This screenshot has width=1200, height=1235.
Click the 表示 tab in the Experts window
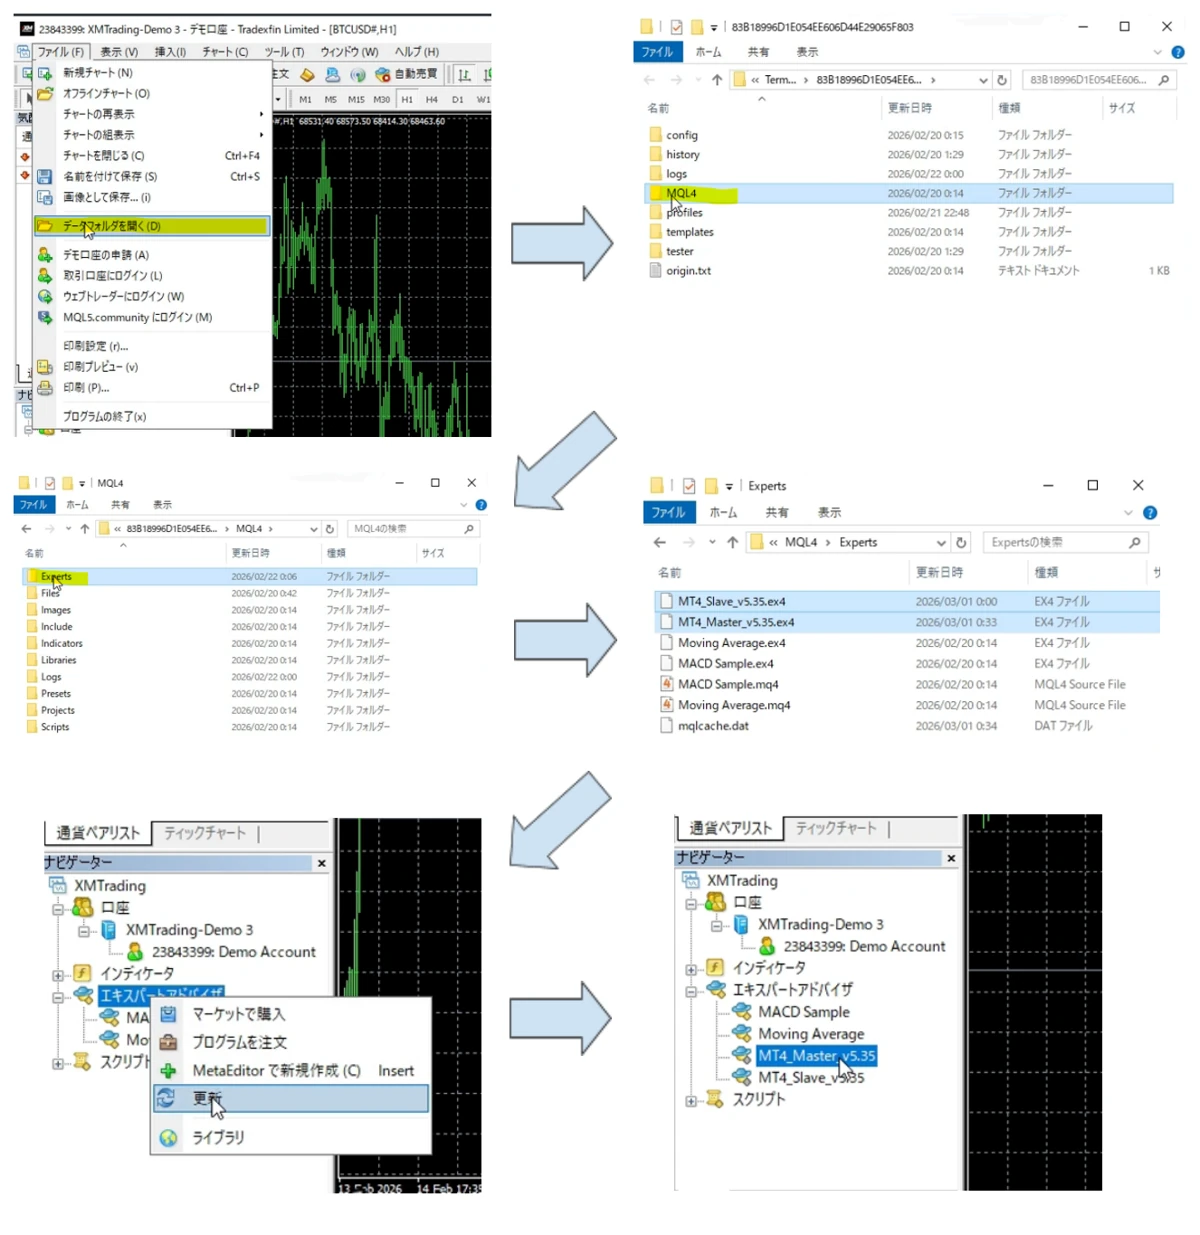[829, 512]
